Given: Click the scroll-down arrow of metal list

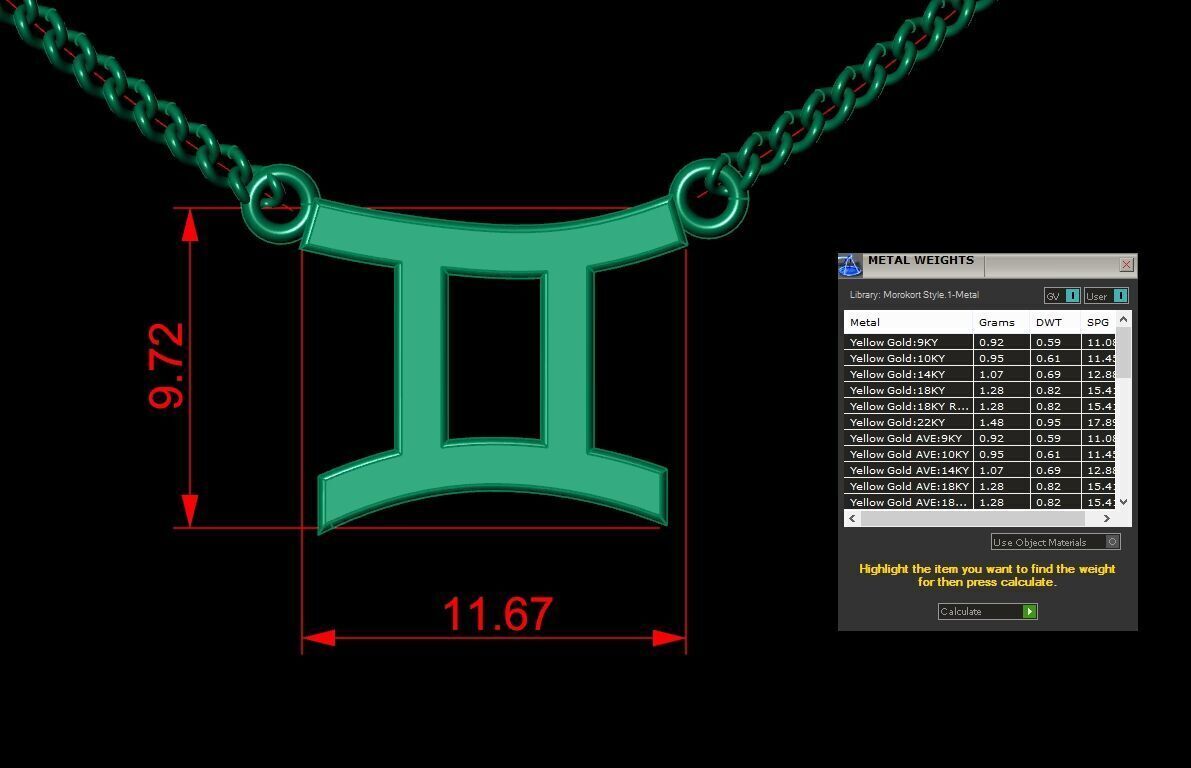Looking at the screenshot, I should 1123,502.
